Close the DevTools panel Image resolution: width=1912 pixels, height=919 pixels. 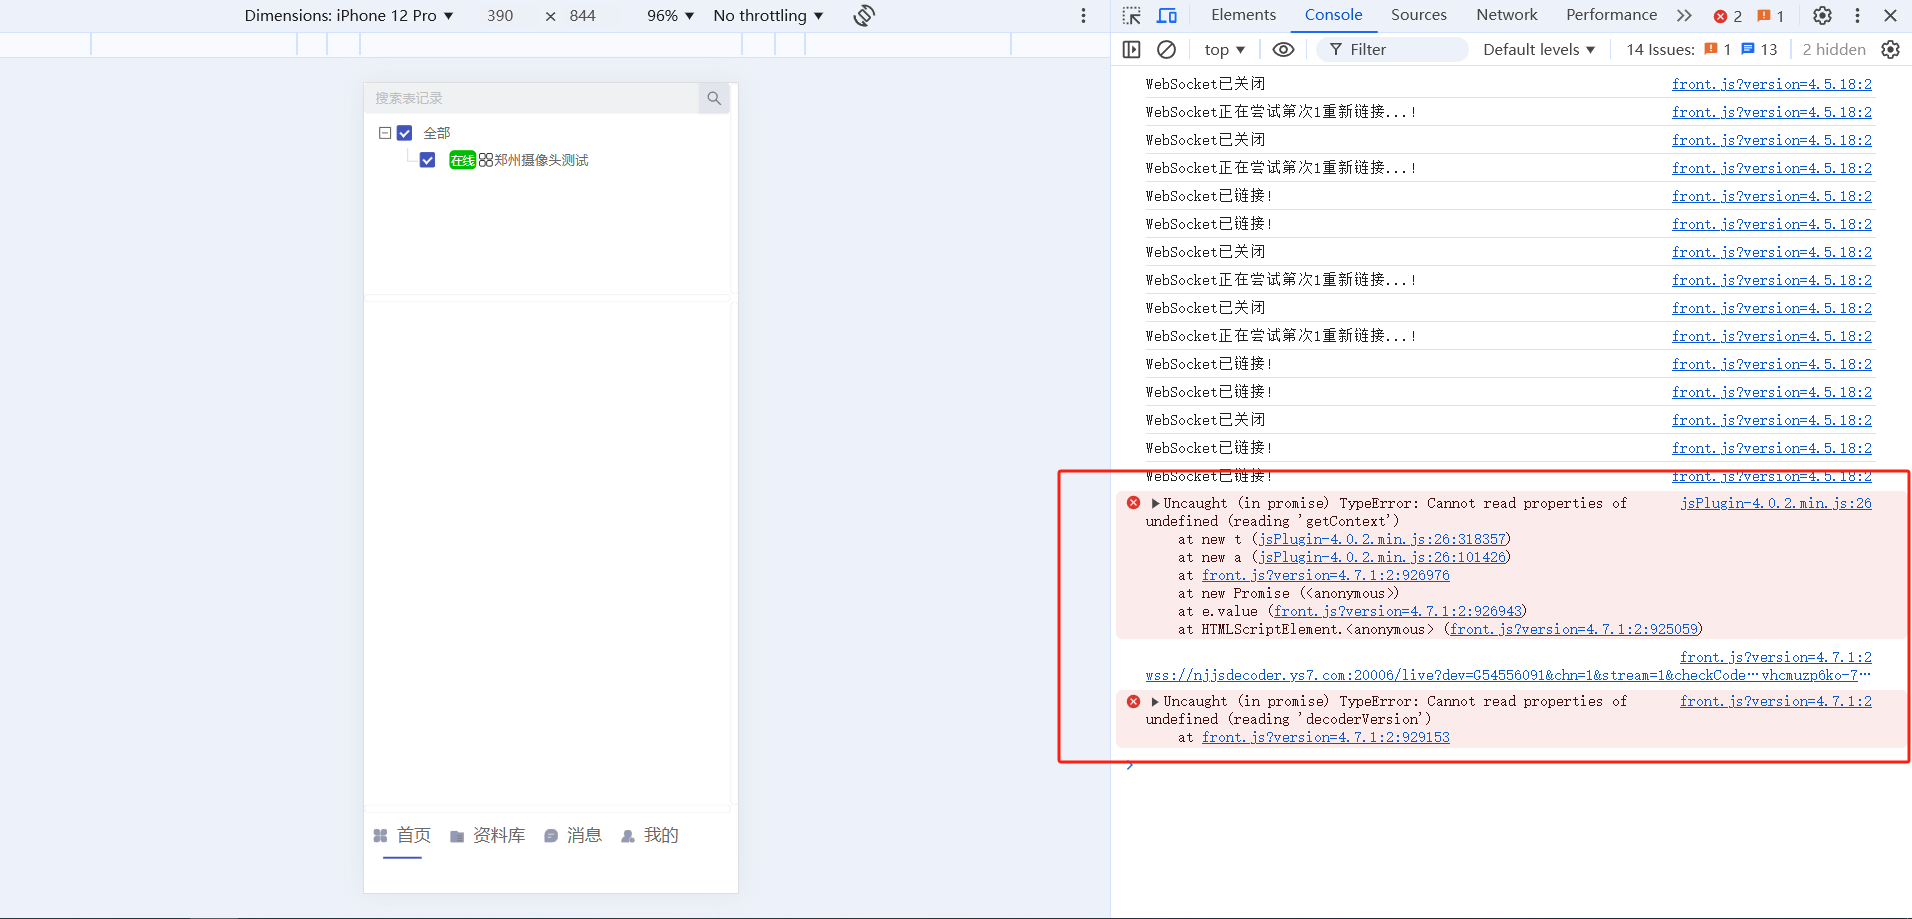(1890, 16)
